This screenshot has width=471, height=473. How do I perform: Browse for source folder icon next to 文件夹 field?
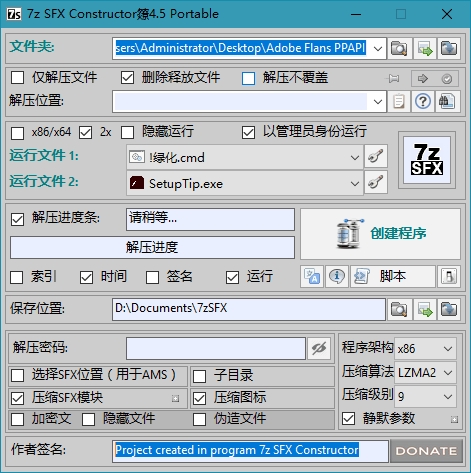399,49
